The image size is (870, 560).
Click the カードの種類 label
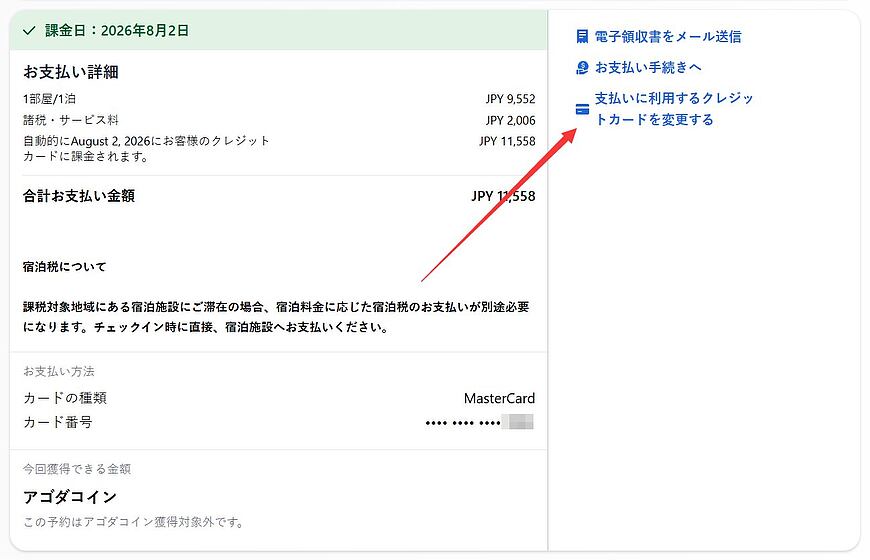[x=64, y=398]
